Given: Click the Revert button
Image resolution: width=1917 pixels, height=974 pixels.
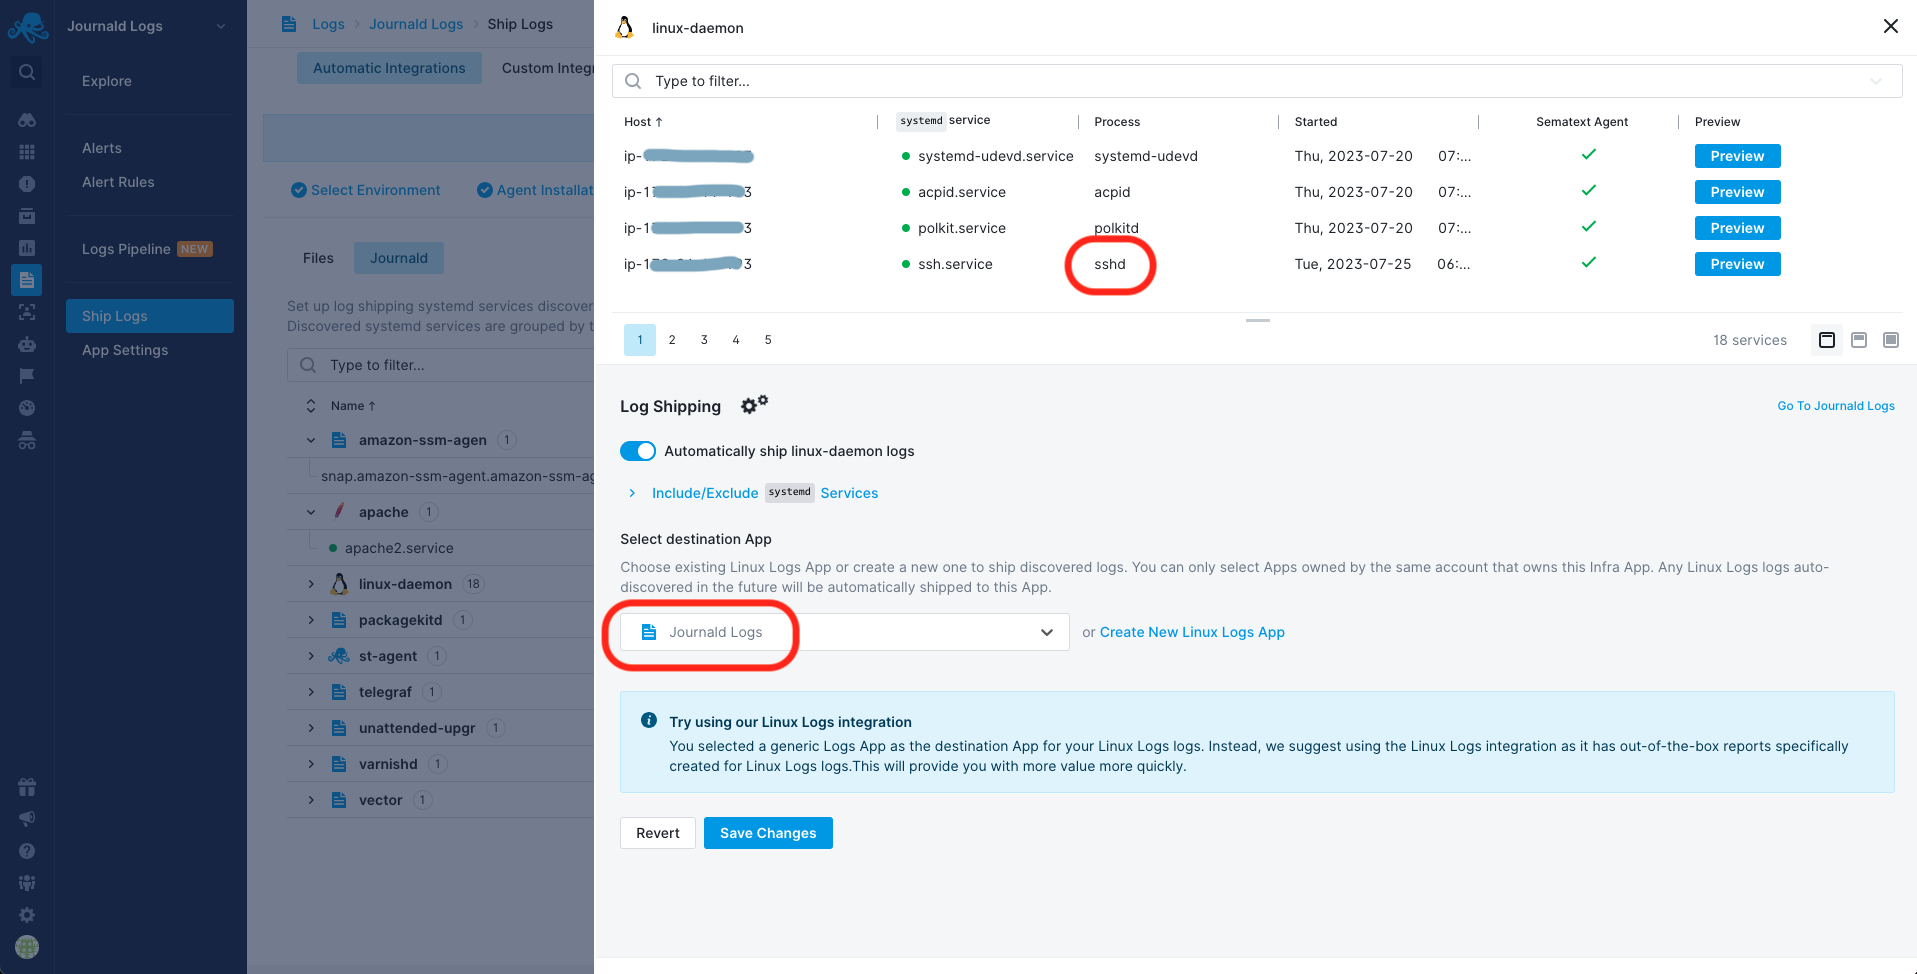Looking at the screenshot, I should pos(658,833).
